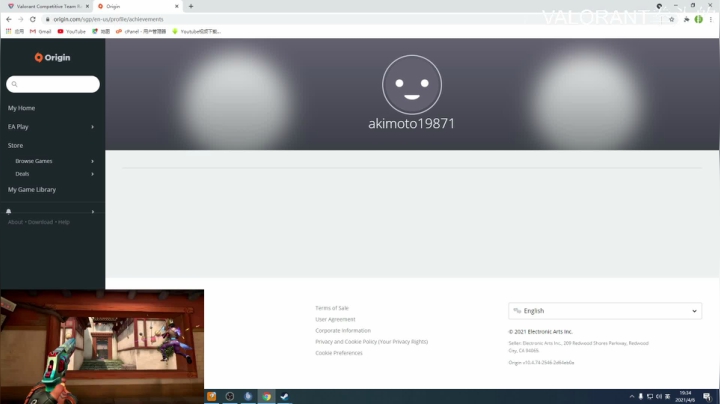Show hidden system tray icons
This screenshot has height=404, width=720.
tap(632, 397)
